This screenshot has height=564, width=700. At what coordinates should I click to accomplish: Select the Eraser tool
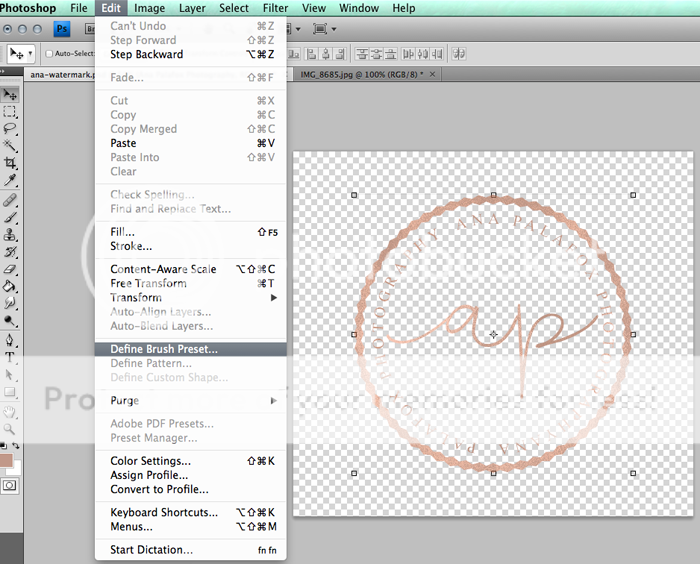coord(10,269)
